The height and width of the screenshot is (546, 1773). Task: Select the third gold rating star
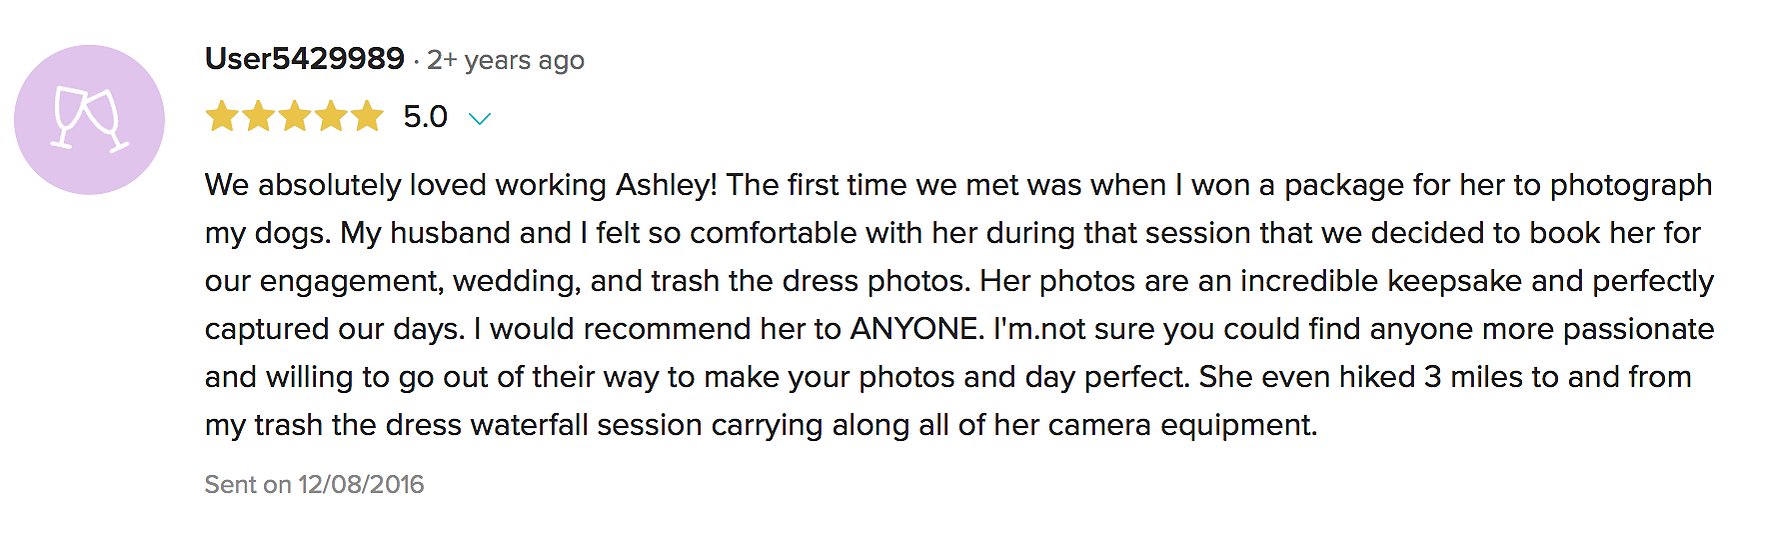[x=294, y=116]
